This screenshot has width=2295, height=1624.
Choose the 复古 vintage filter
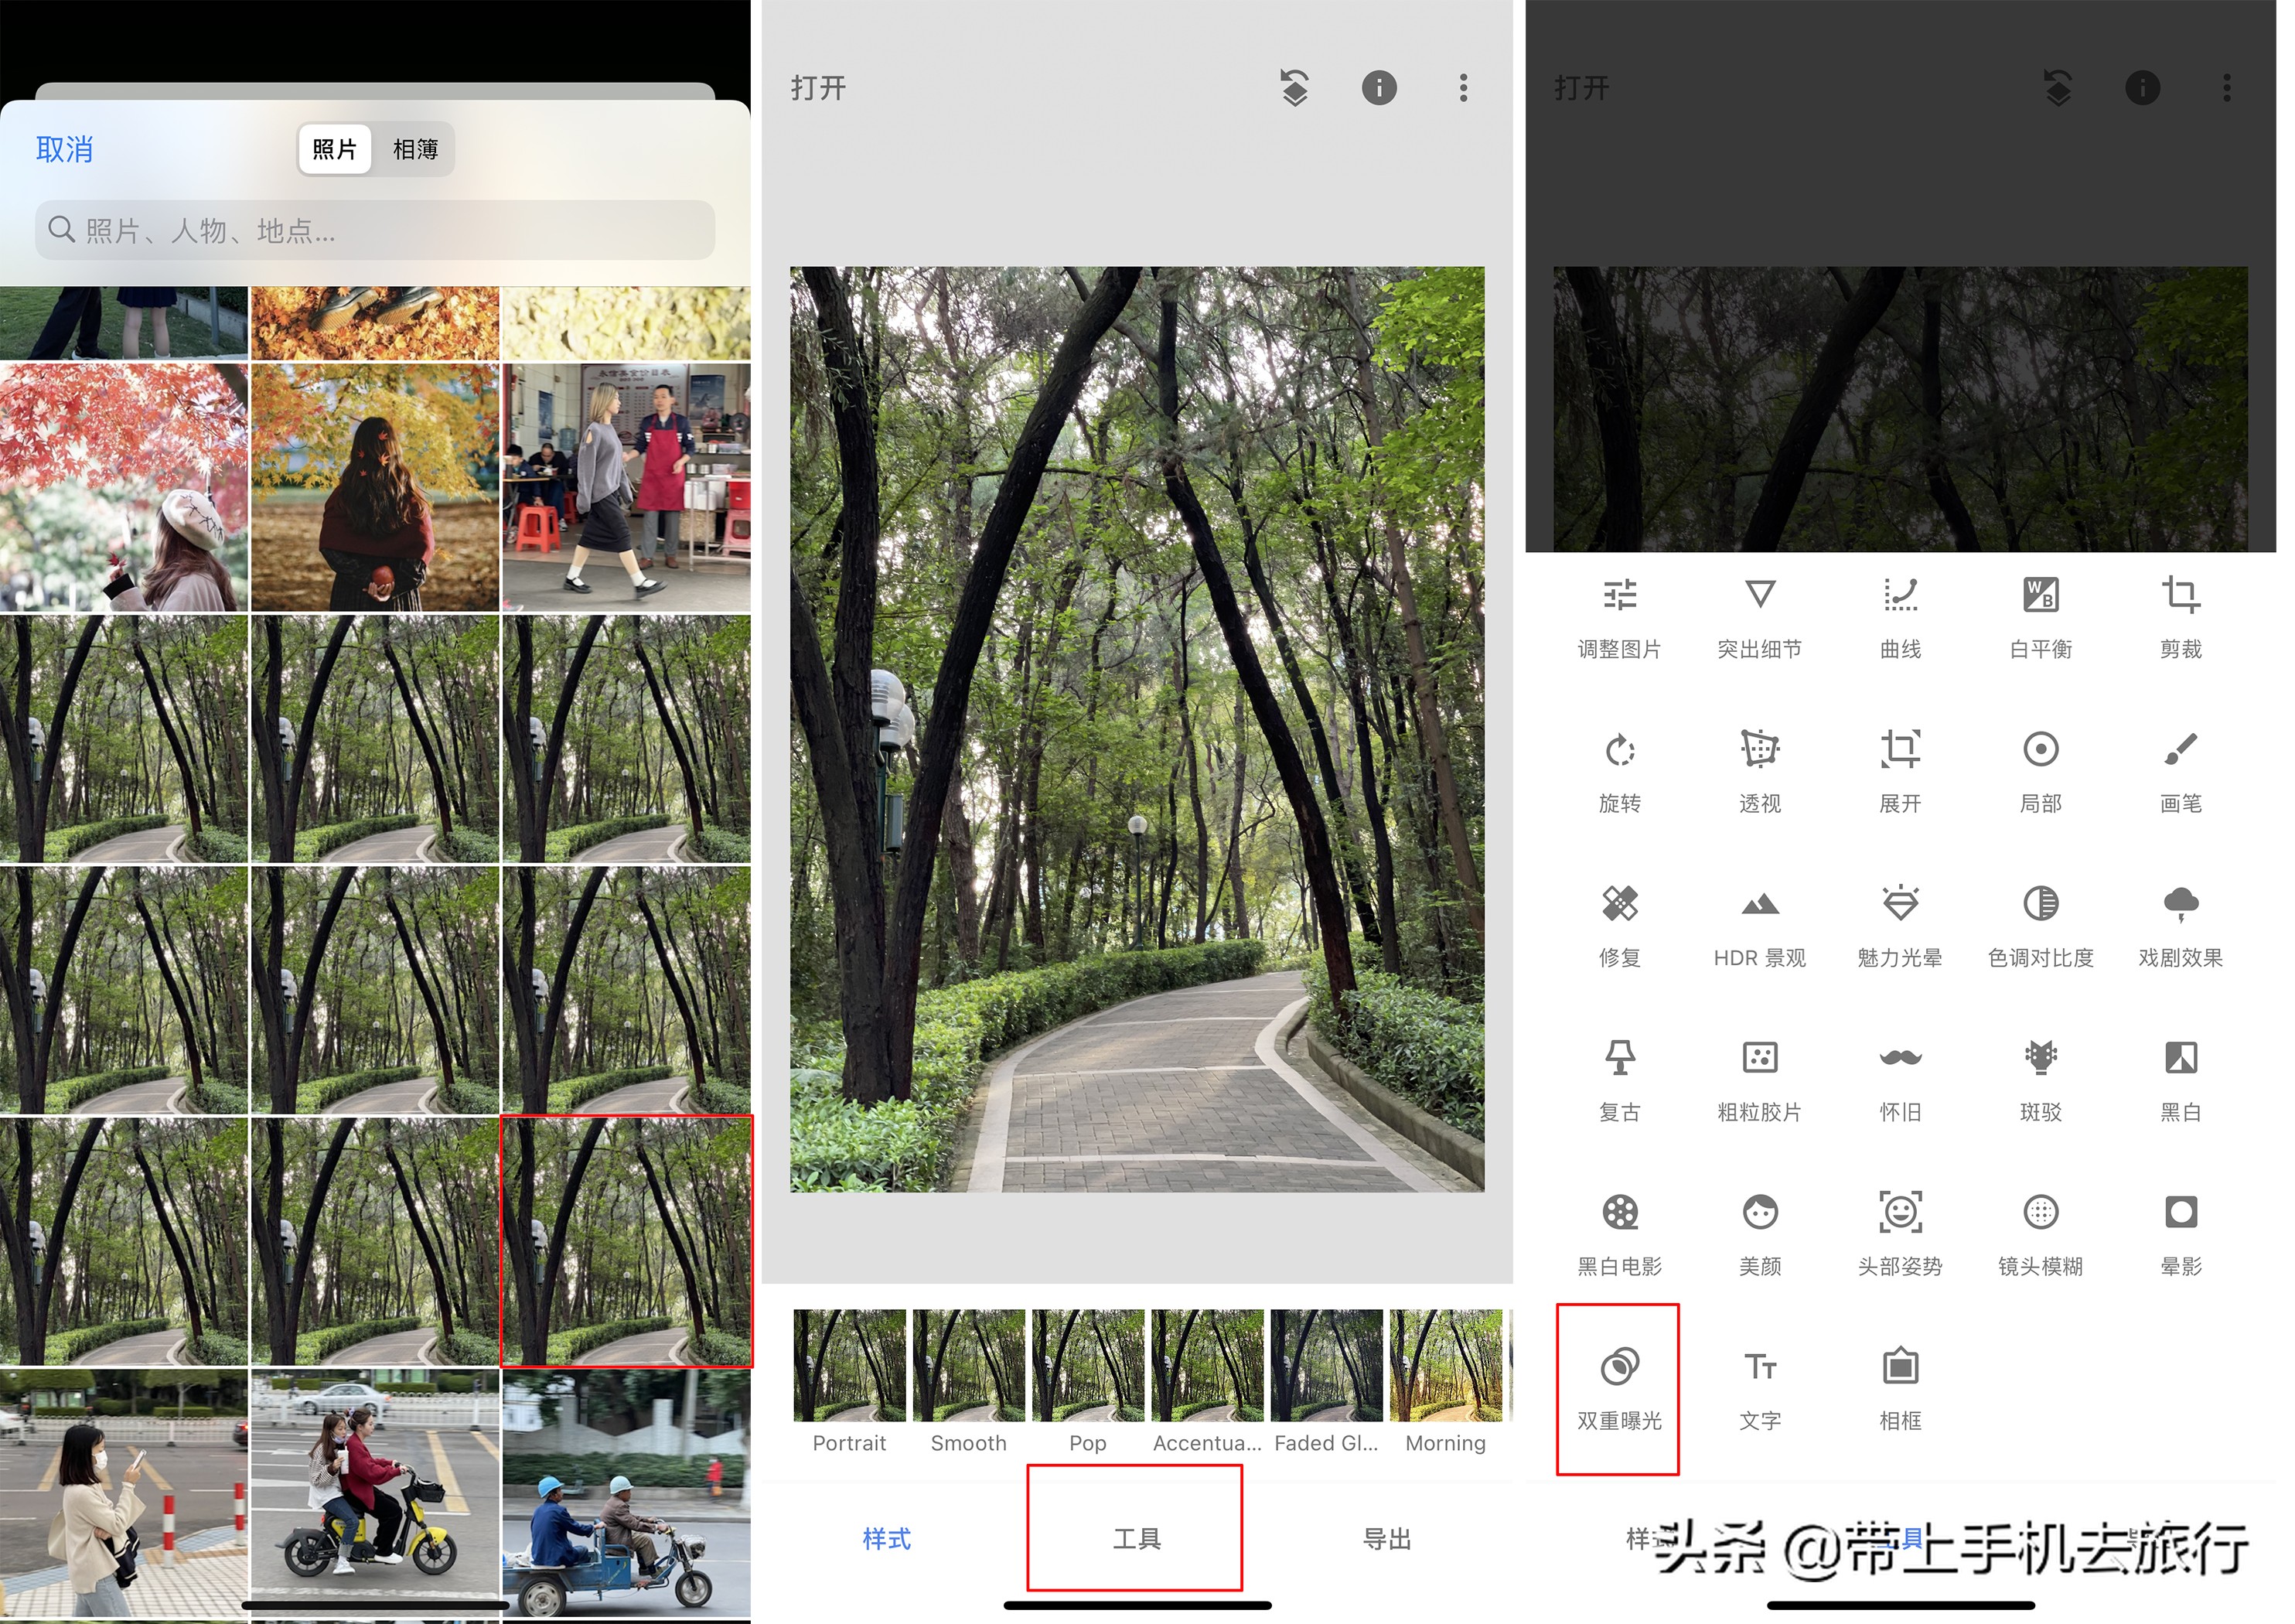pos(1619,1081)
